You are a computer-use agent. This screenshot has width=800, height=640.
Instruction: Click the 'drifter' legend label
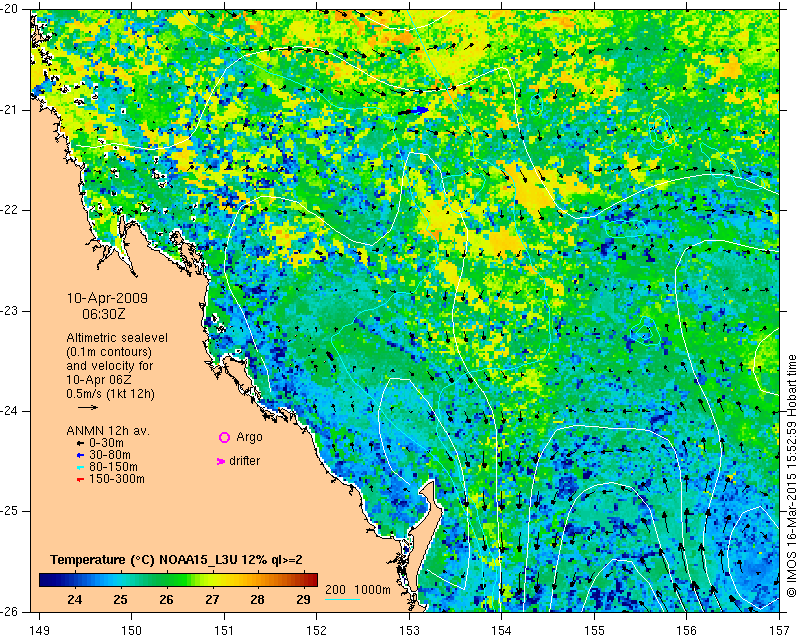(244, 461)
